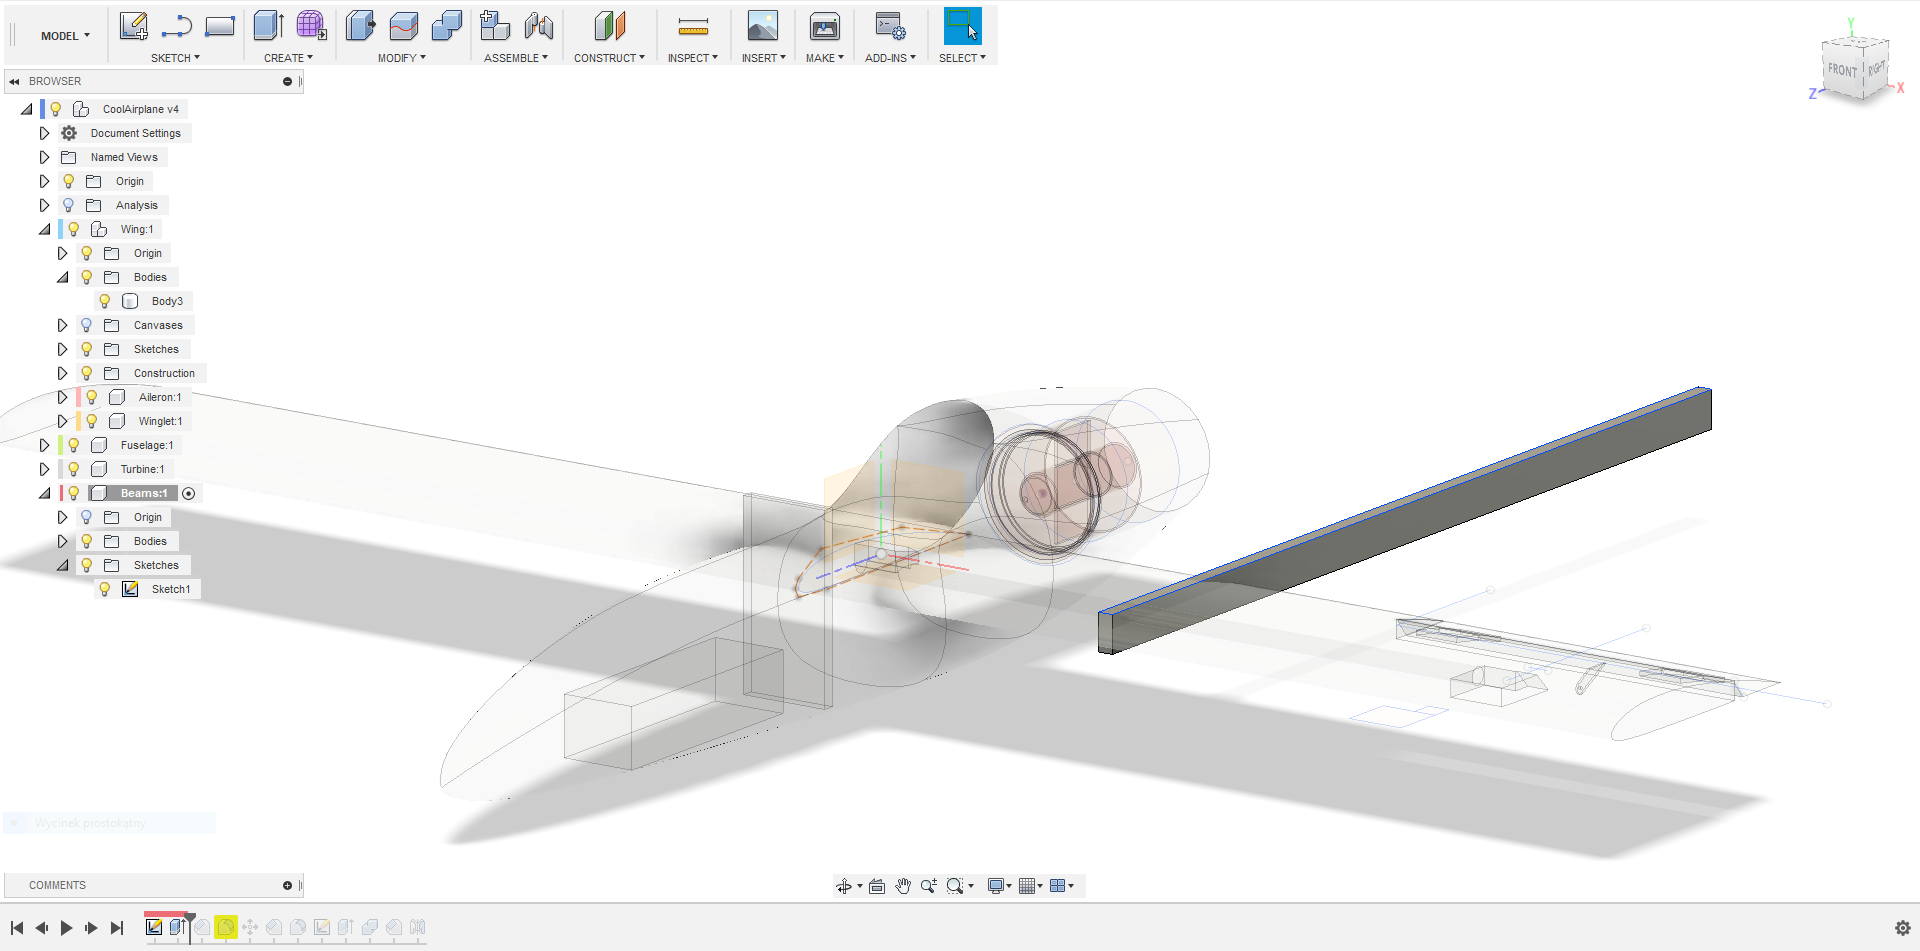Expand the COMMENTS panel plus button
The image size is (1920, 951).
click(x=287, y=885)
